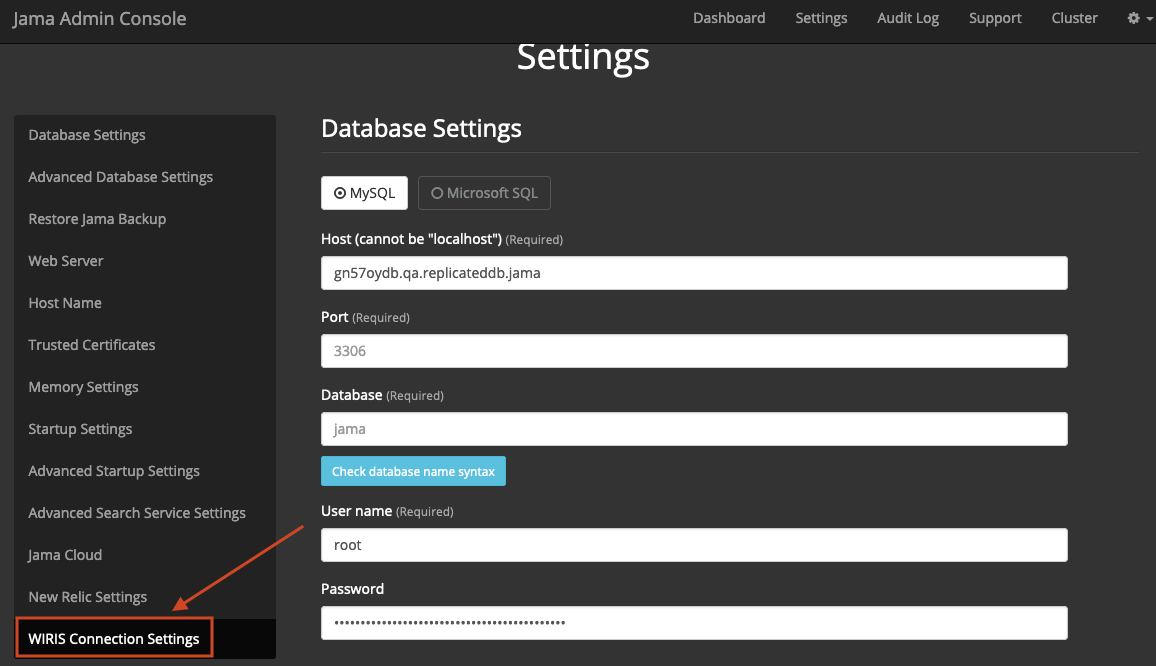
Task: Select the Microsoft SQL database option
Action: pos(484,193)
